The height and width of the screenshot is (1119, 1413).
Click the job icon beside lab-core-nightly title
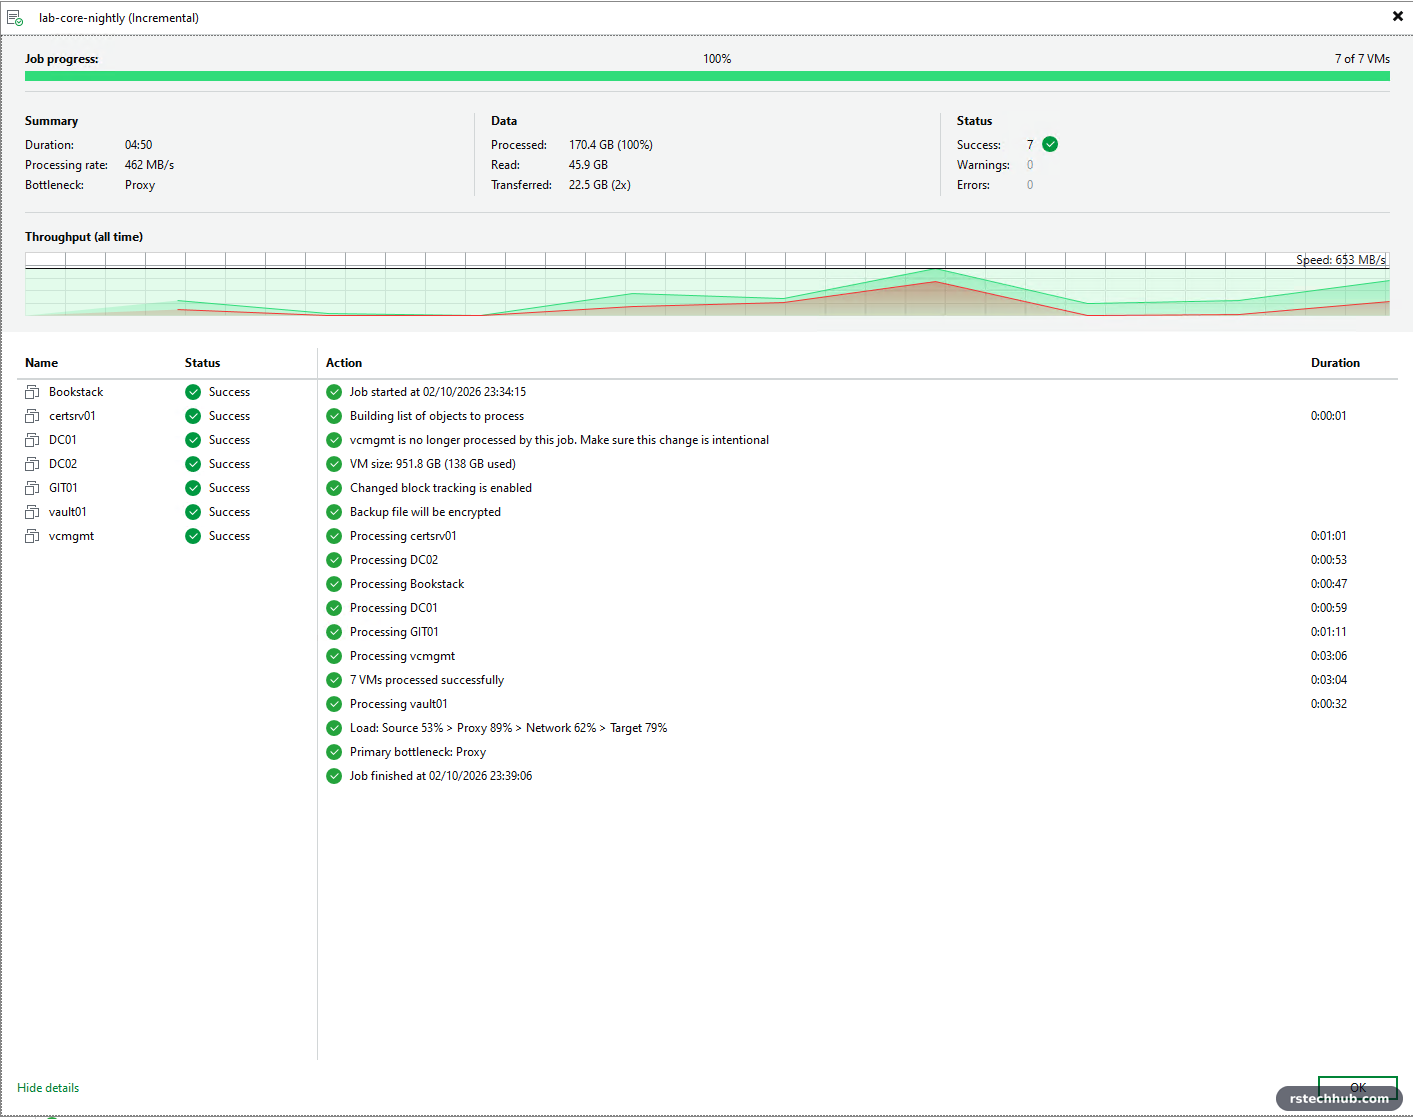[x=15, y=18]
